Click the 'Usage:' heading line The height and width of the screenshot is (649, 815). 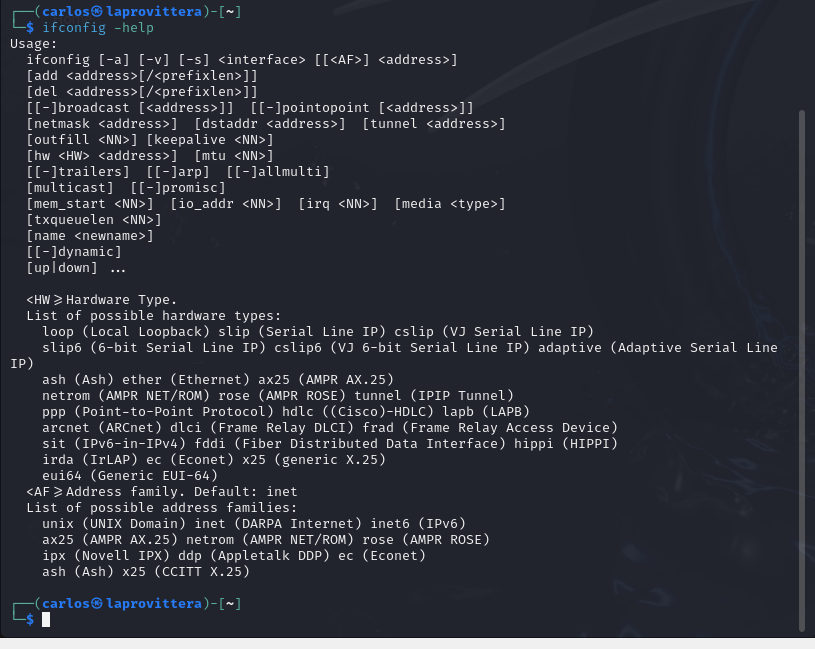(x=34, y=44)
